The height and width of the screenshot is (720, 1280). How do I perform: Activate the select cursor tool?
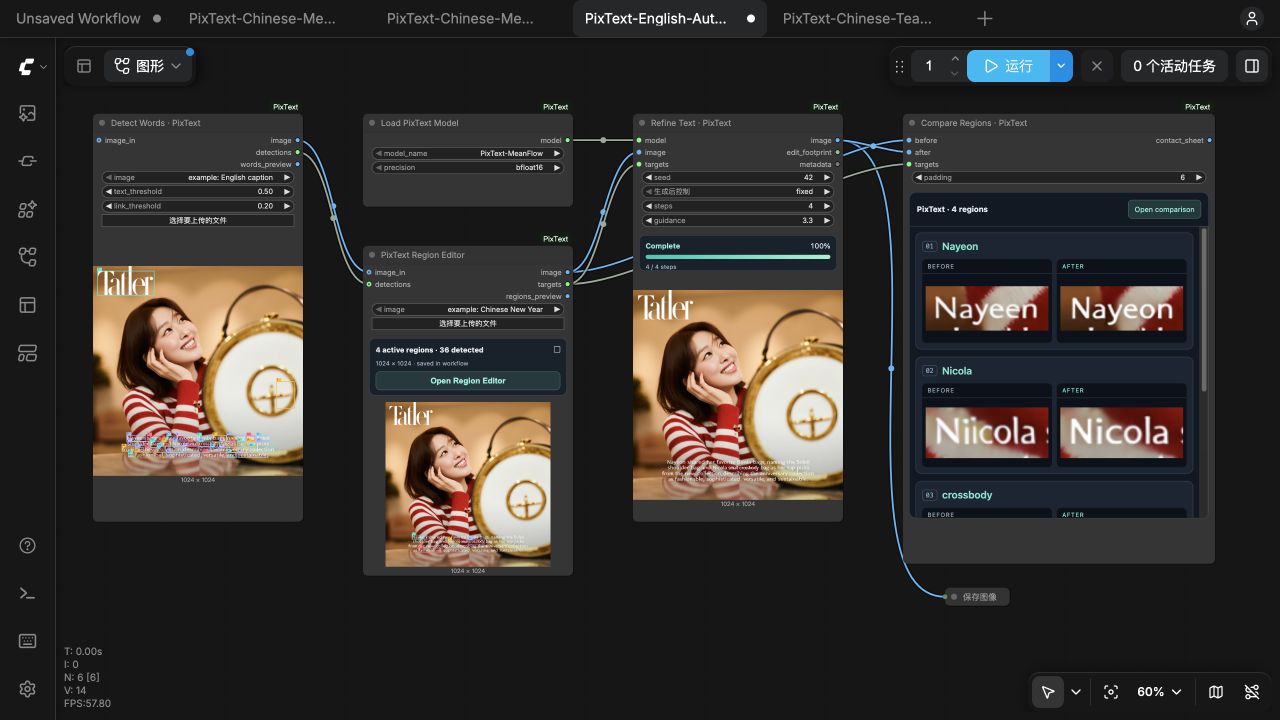[x=1047, y=692]
